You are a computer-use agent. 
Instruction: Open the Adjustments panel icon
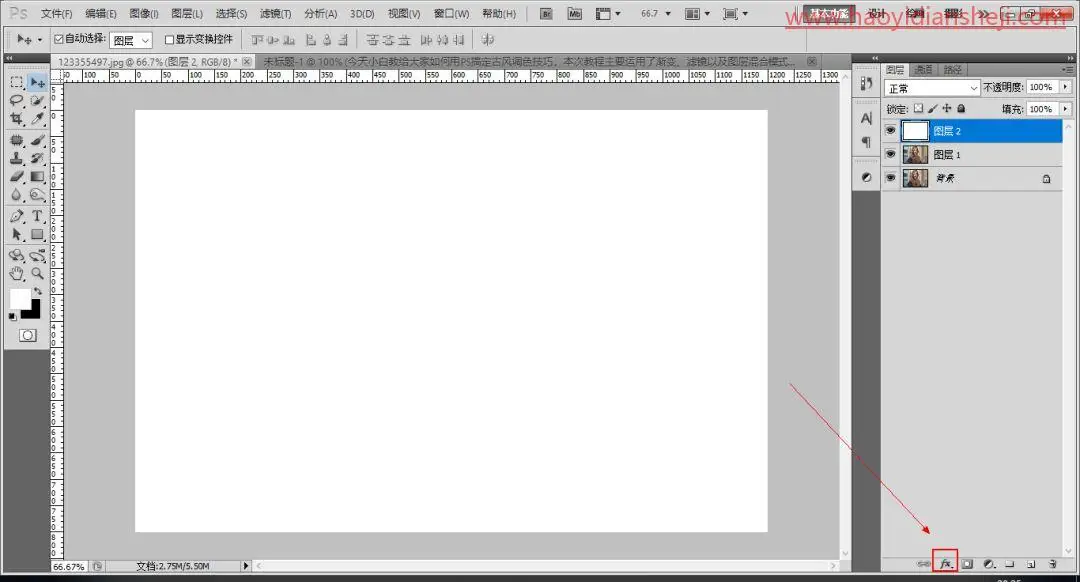866,177
